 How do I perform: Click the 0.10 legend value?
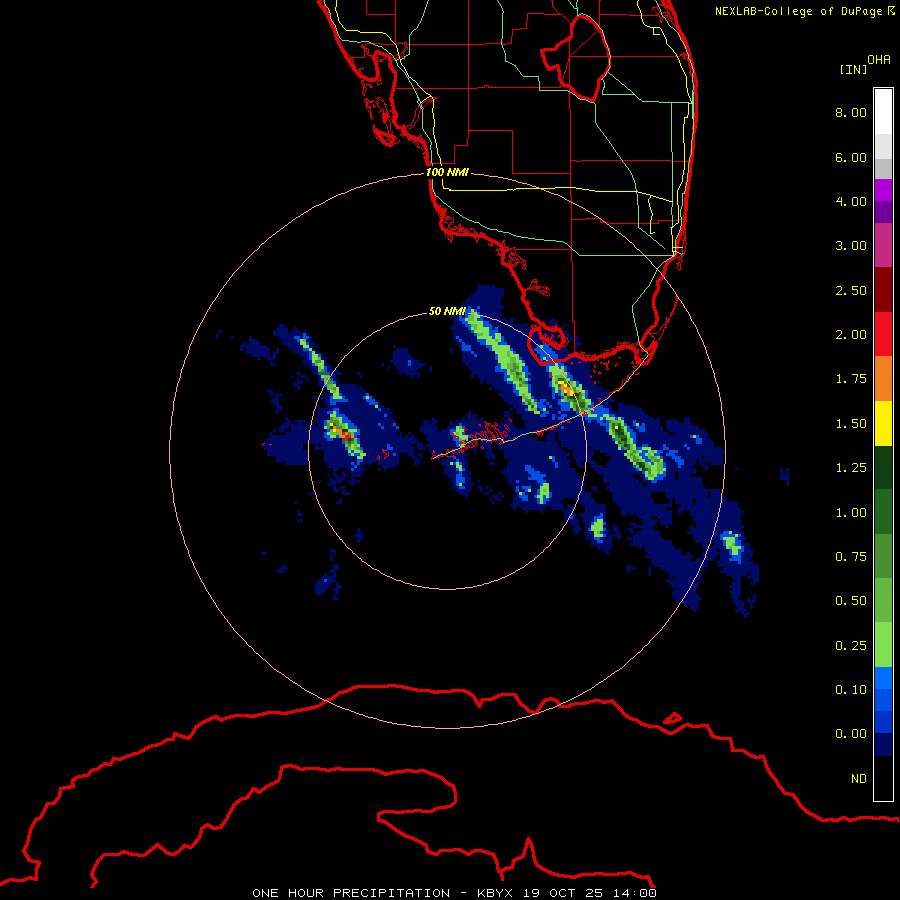click(851, 690)
